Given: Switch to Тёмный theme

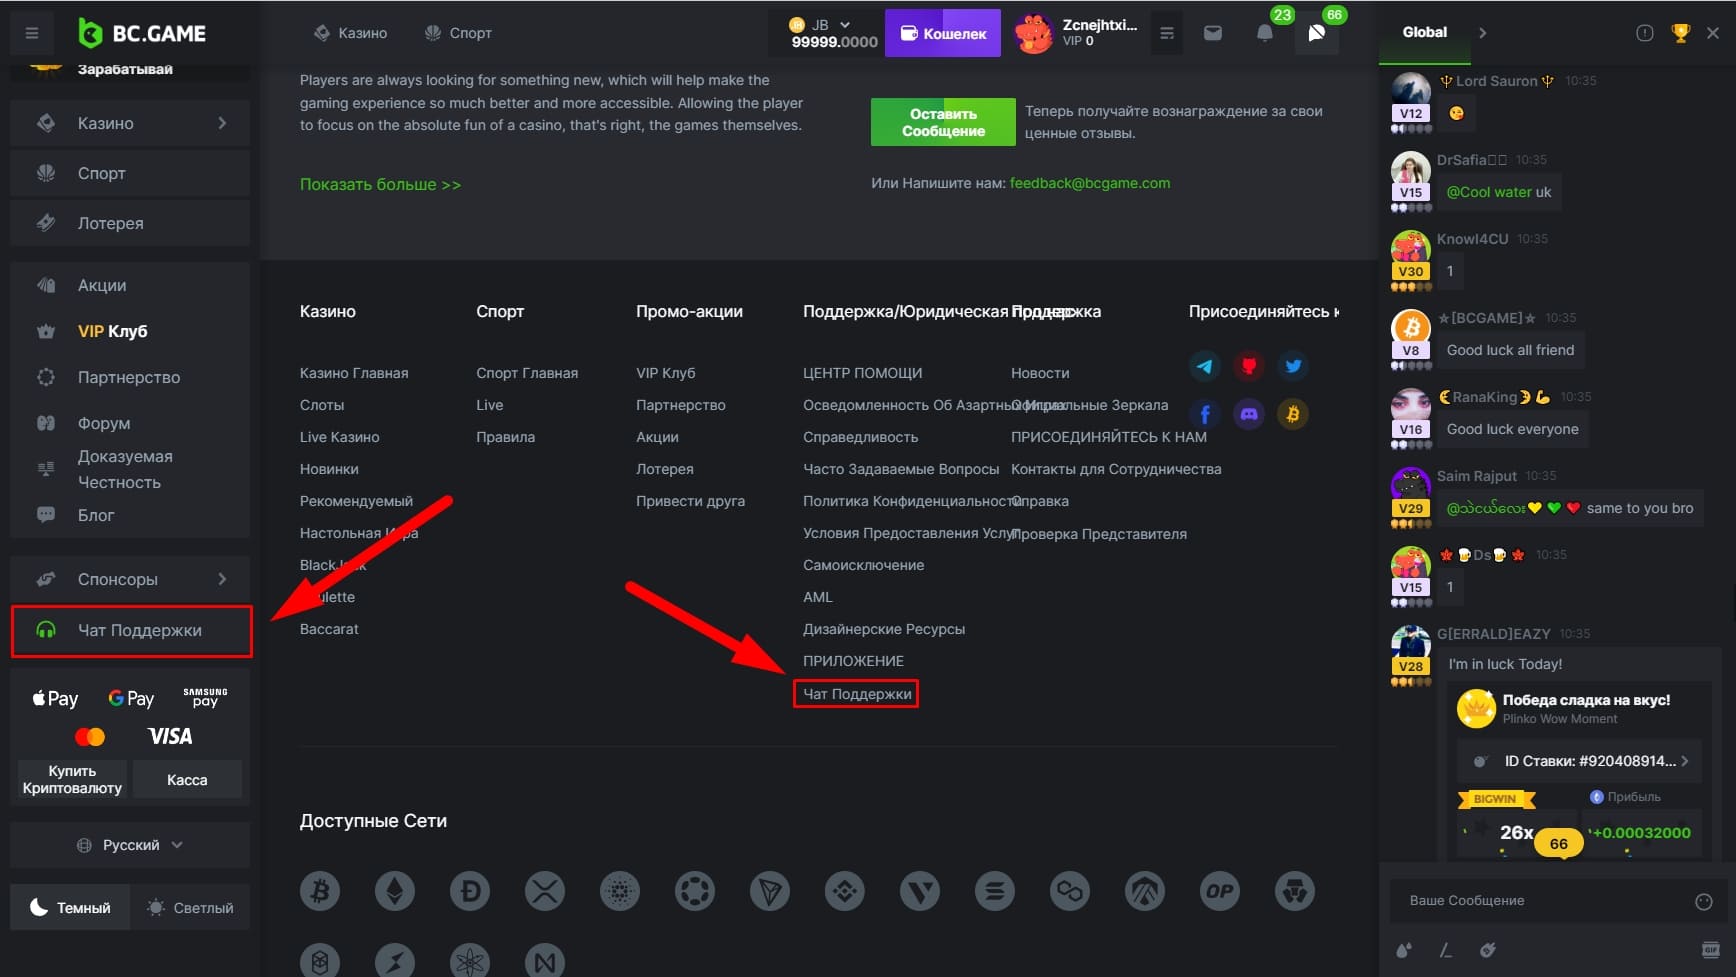Looking at the screenshot, I should (x=70, y=907).
